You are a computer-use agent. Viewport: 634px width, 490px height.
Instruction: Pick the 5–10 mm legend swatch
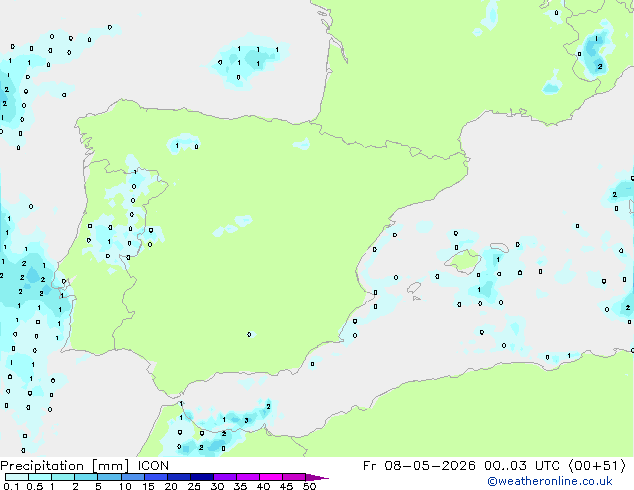pos(109,477)
